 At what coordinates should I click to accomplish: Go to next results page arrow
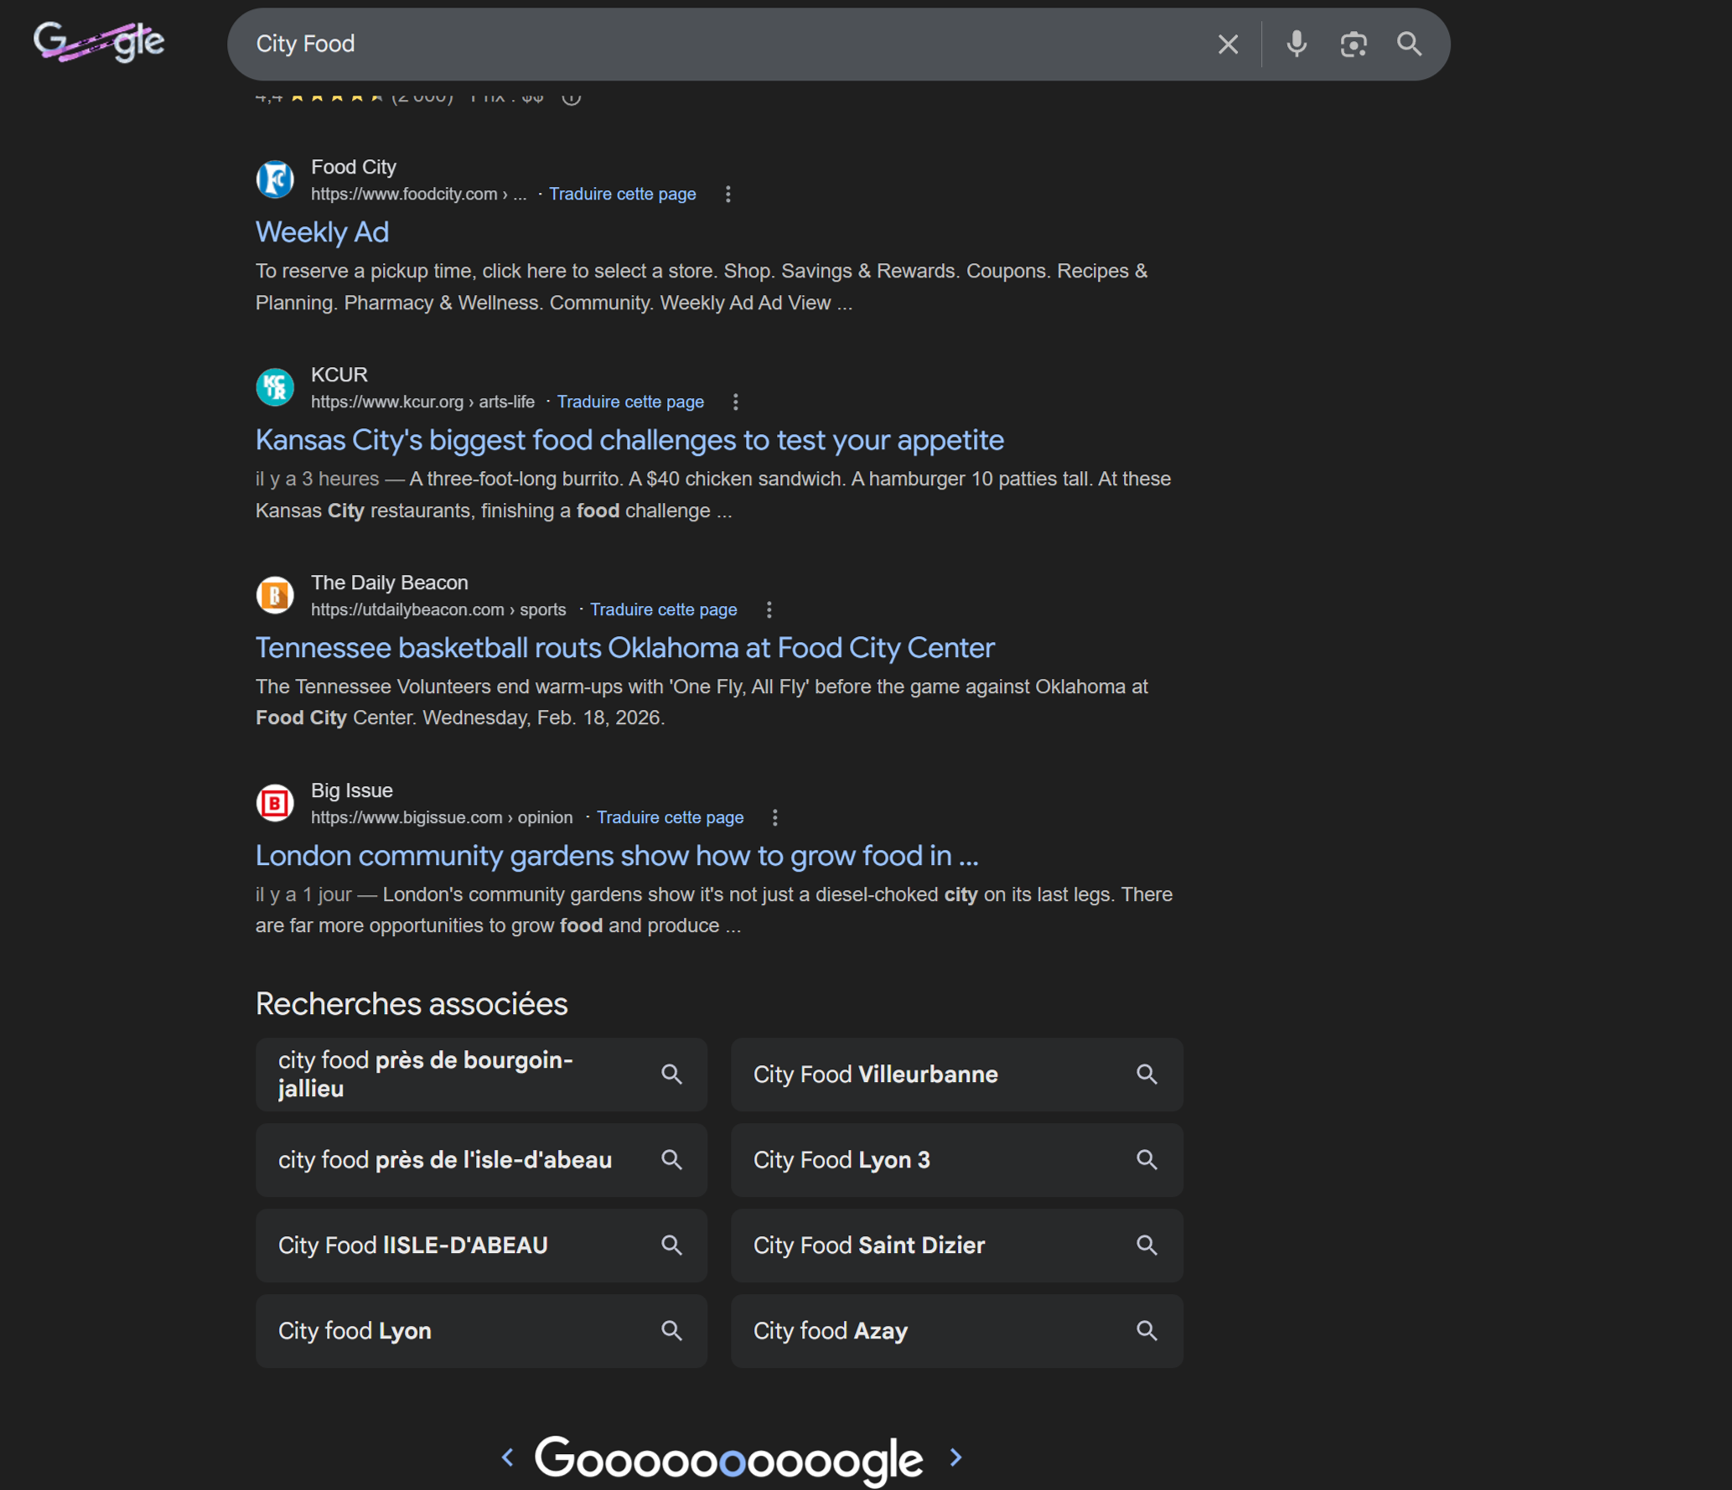(956, 1457)
